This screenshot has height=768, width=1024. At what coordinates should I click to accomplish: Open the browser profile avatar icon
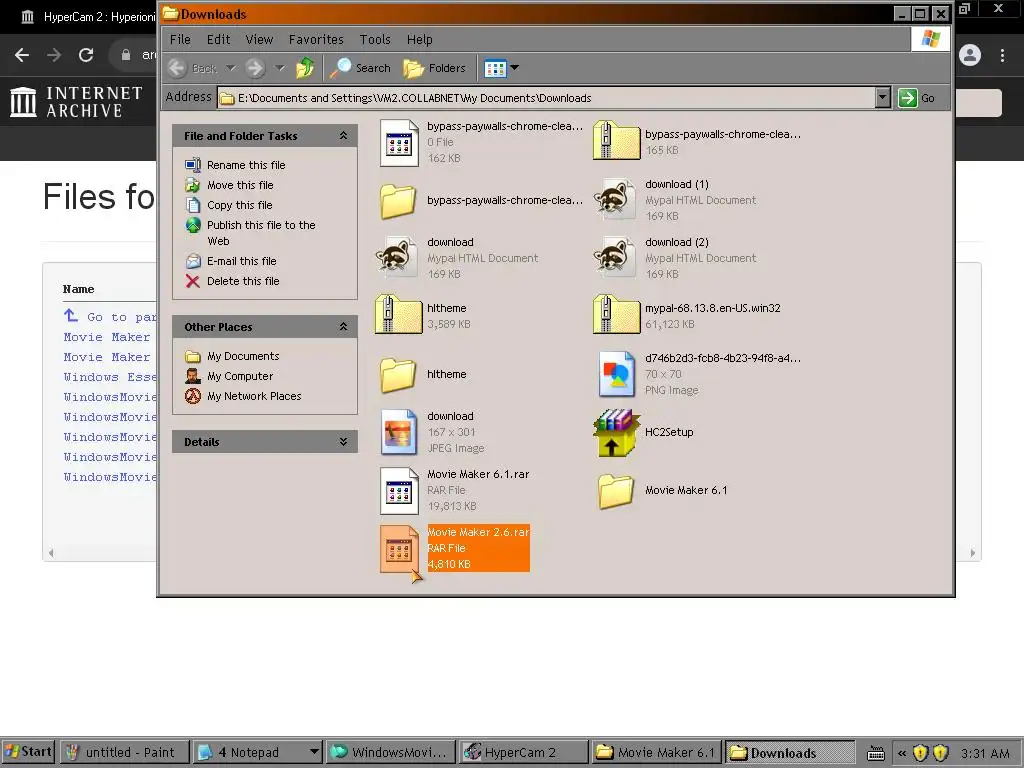970,55
